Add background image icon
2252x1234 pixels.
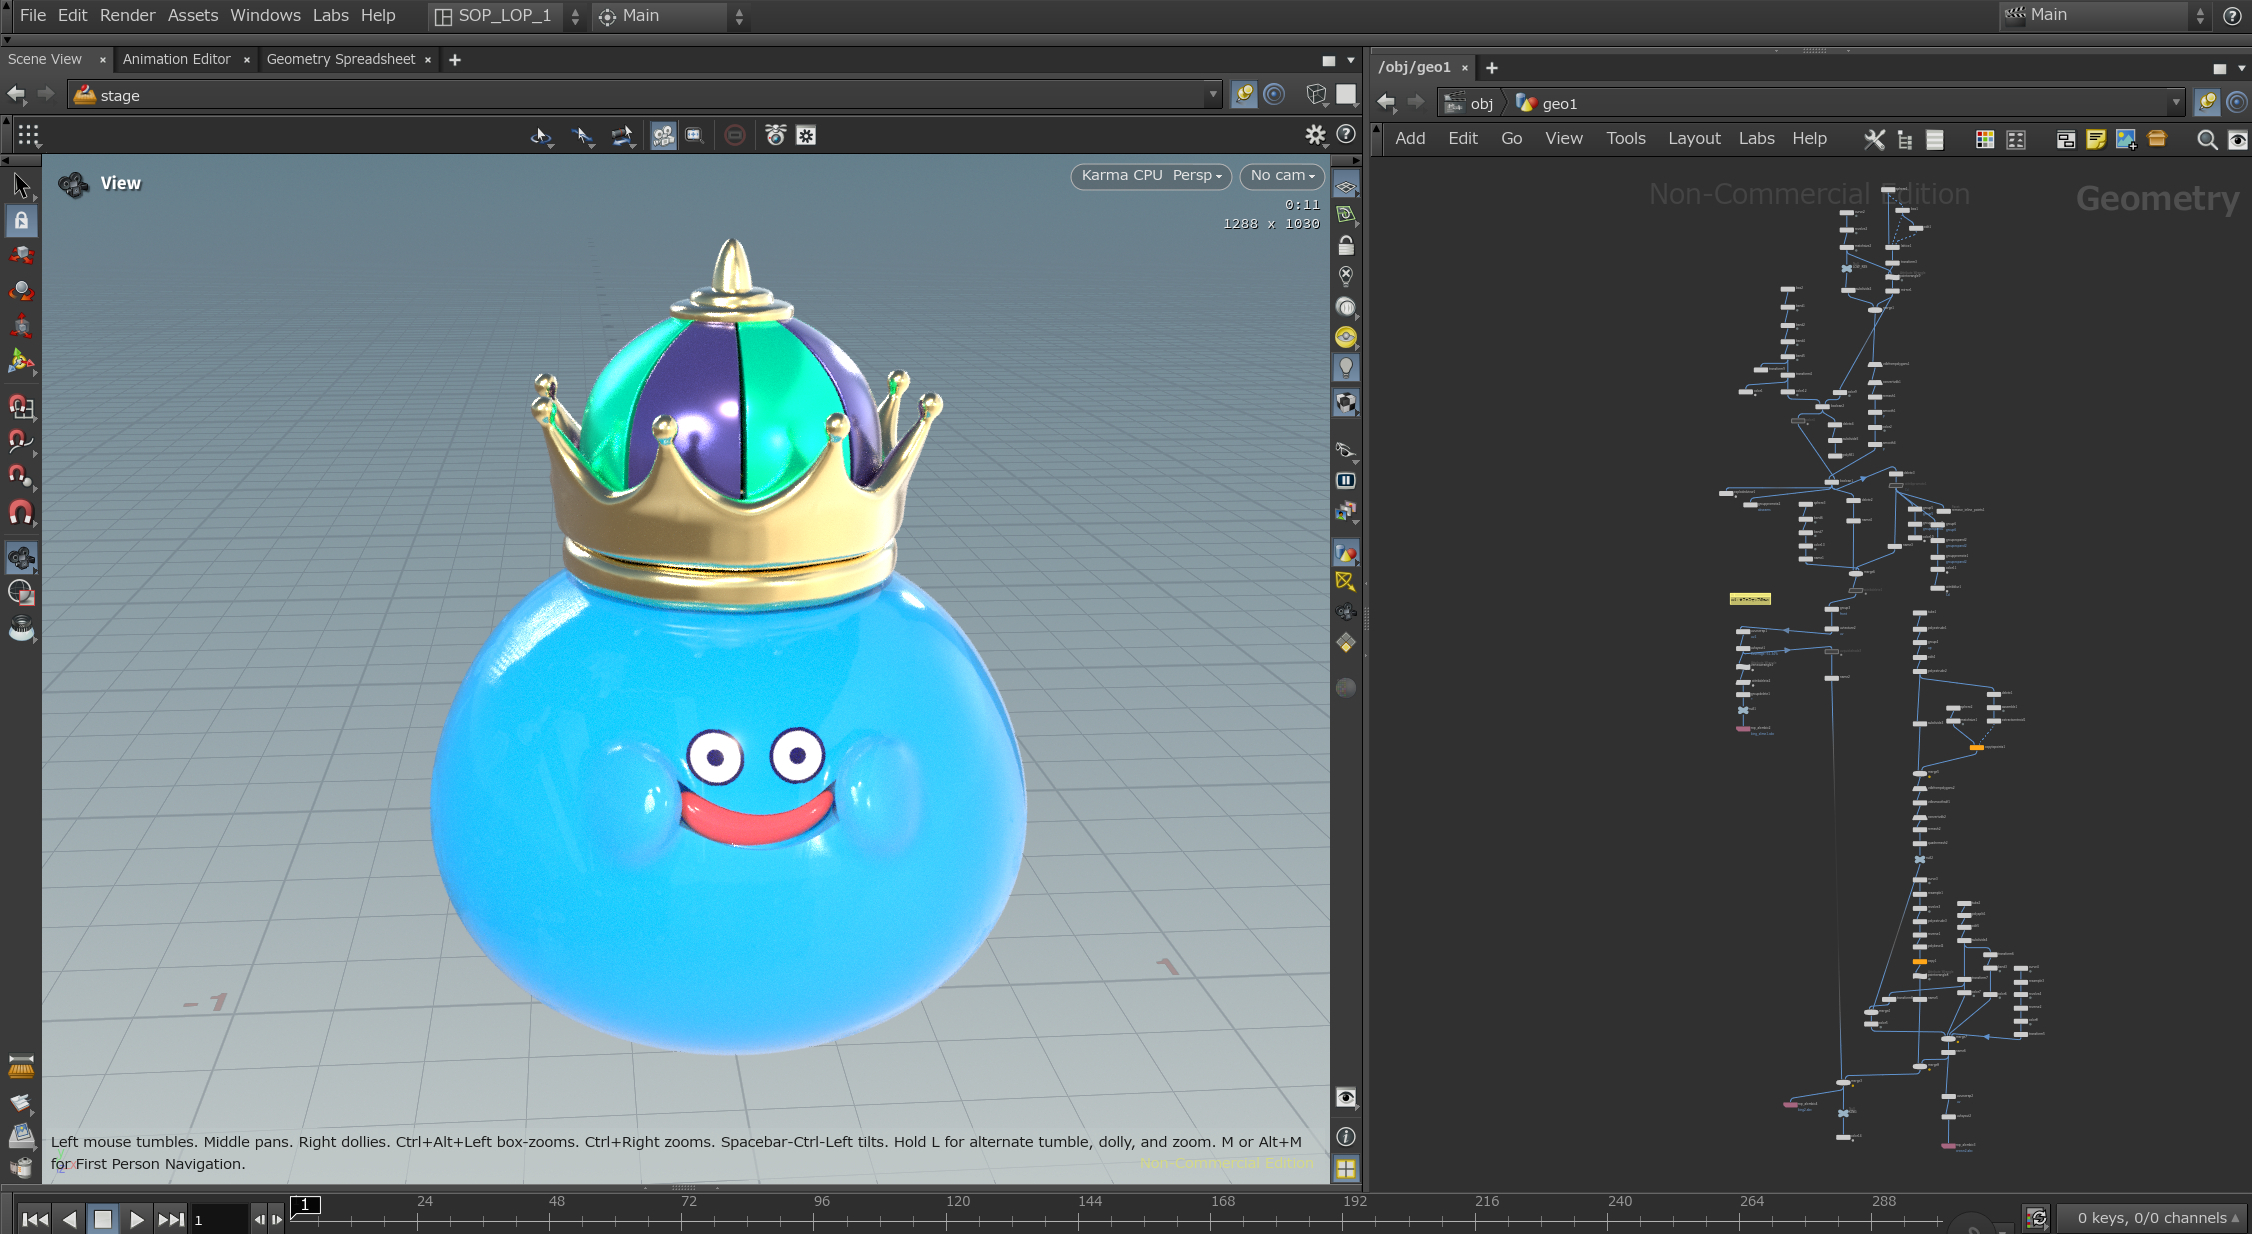pyautogui.click(x=2126, y=139)
